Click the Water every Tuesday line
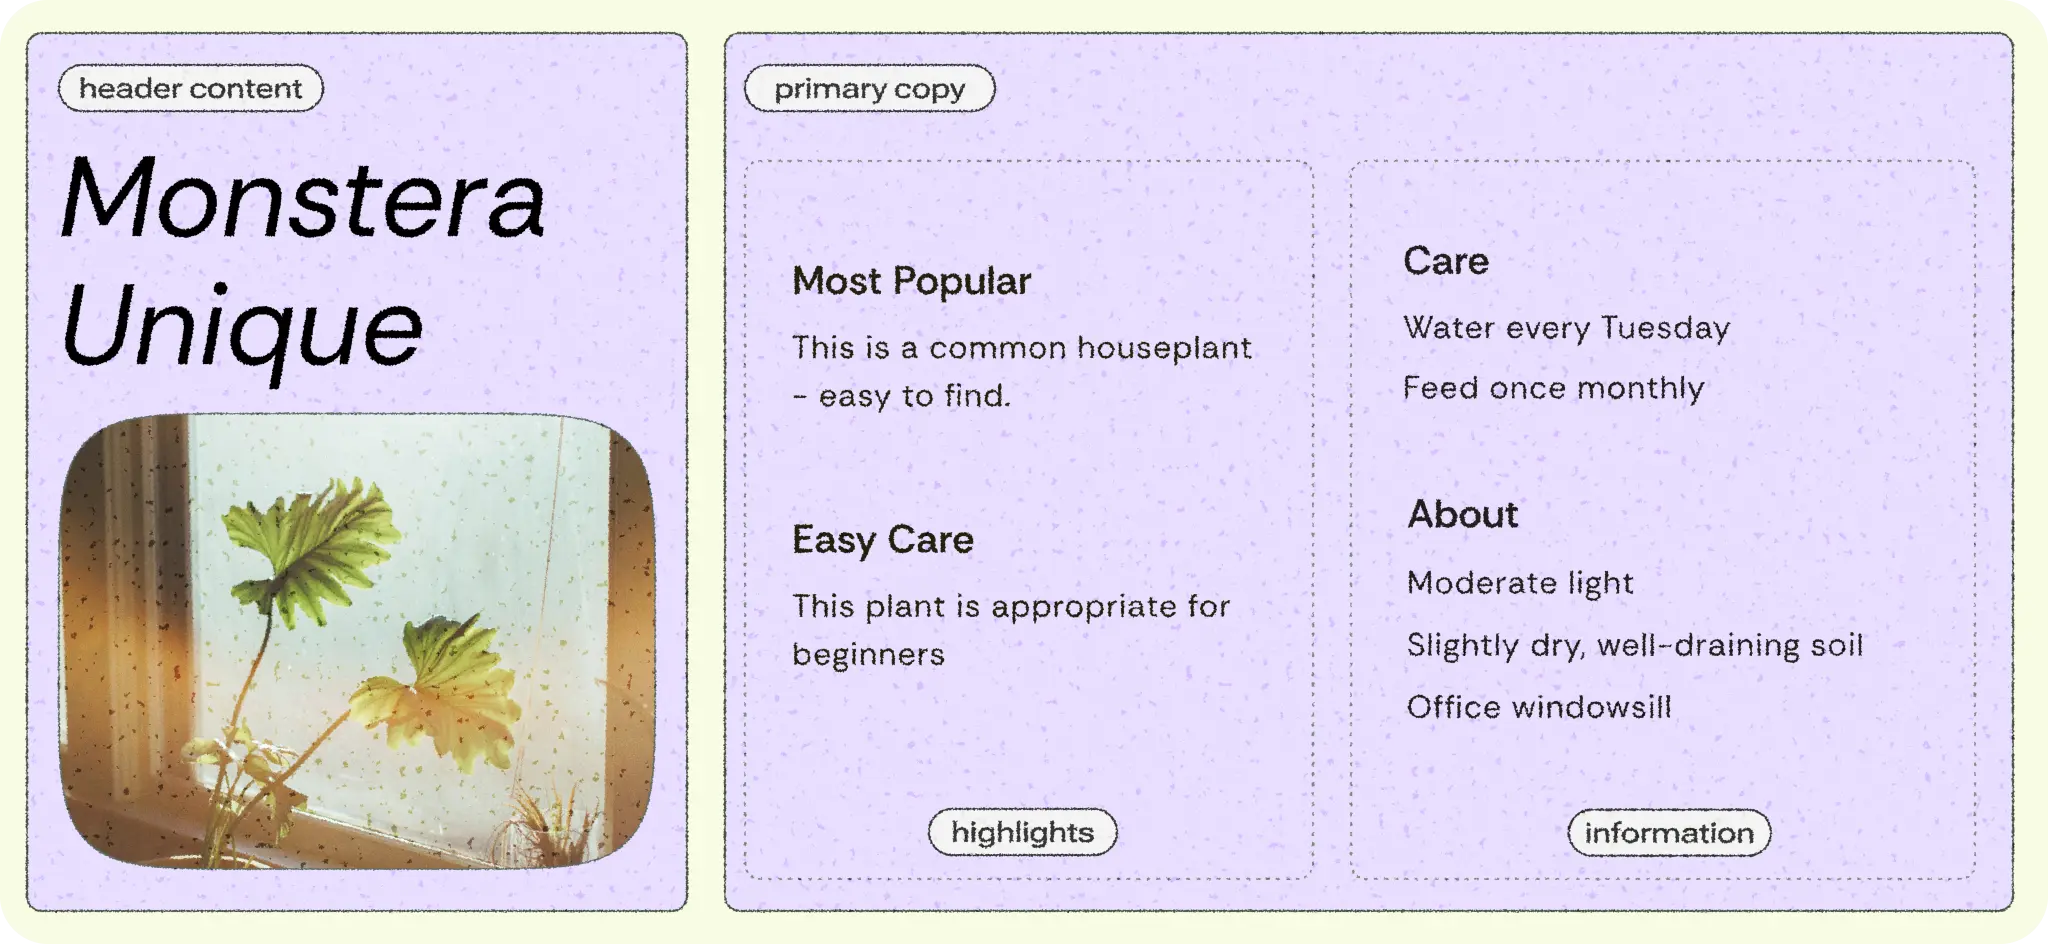This screenshot has height=944, width=2048. [1567, 328]
